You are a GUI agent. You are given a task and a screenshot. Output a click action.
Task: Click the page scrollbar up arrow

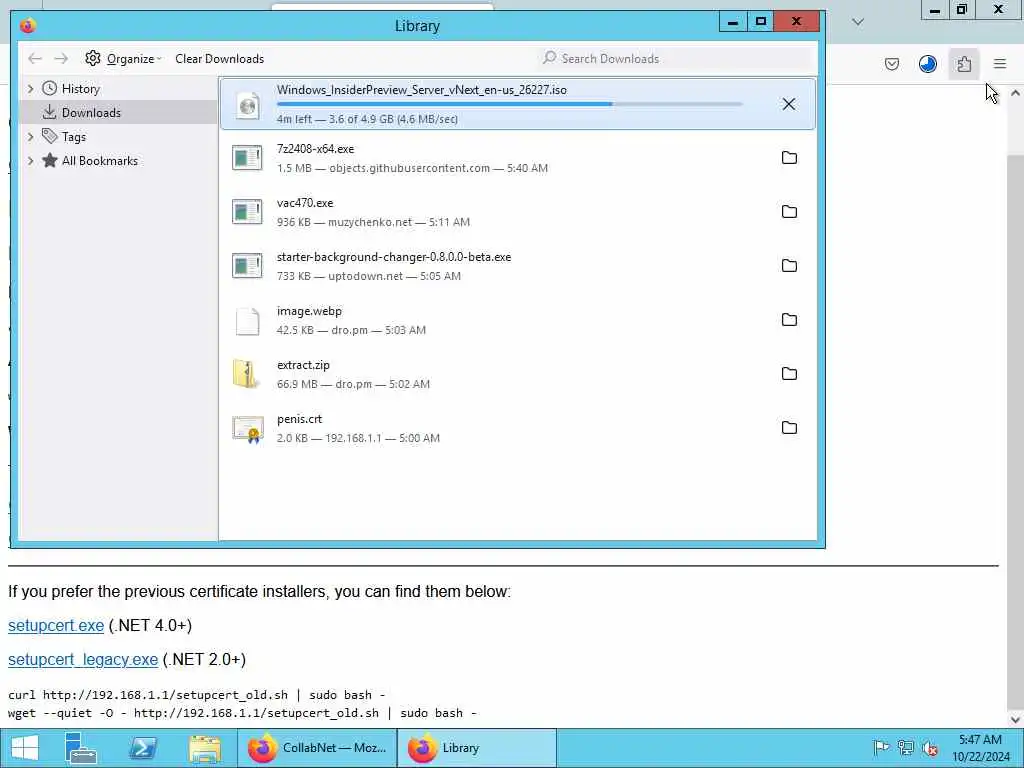point(1015,93)
